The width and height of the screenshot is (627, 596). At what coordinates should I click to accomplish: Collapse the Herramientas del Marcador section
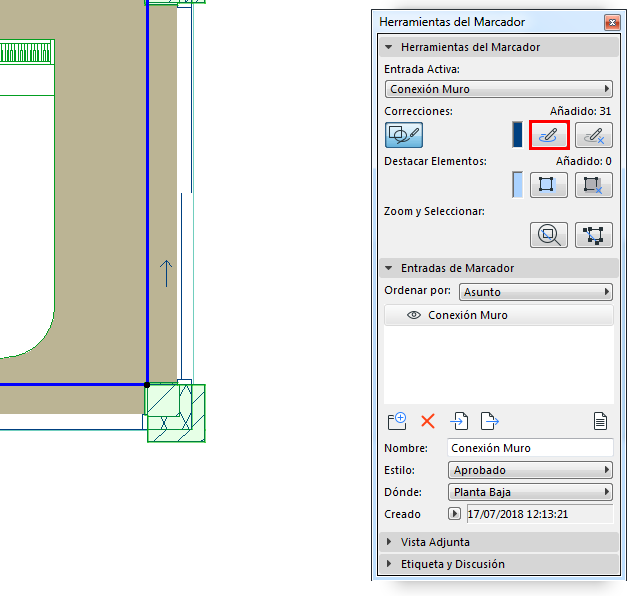388,47
